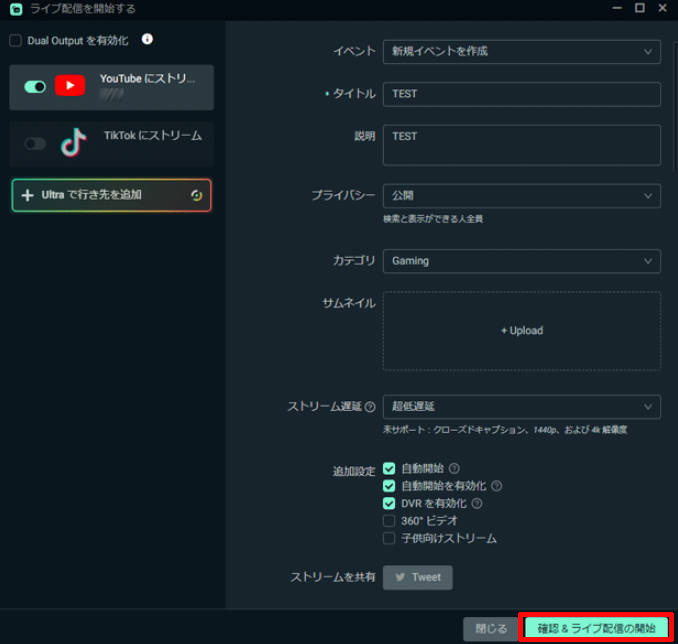Screen dimensions: 678x644
Task: Open イベント dropdown
Action: (521, 51)
